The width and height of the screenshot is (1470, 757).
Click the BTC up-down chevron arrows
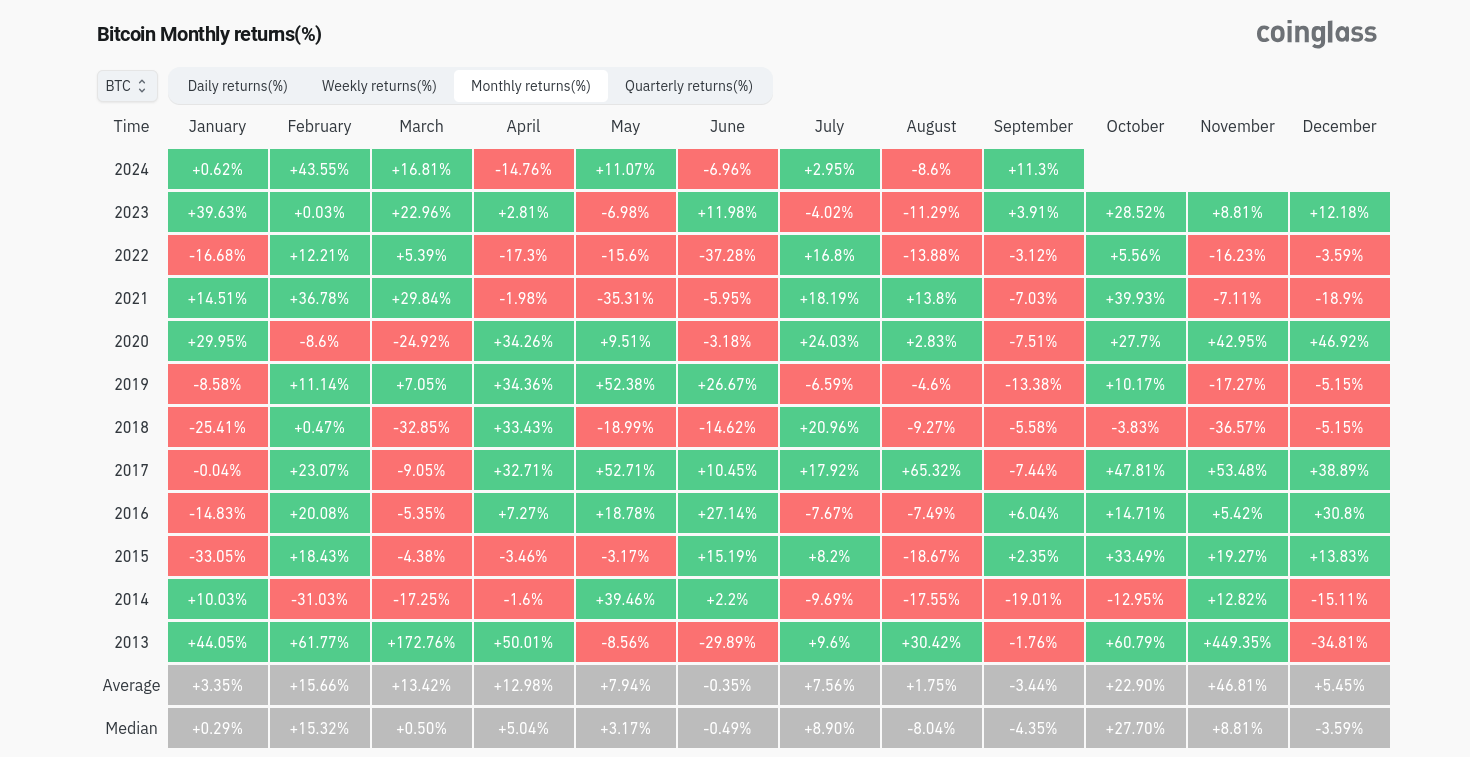coord(142,86)
